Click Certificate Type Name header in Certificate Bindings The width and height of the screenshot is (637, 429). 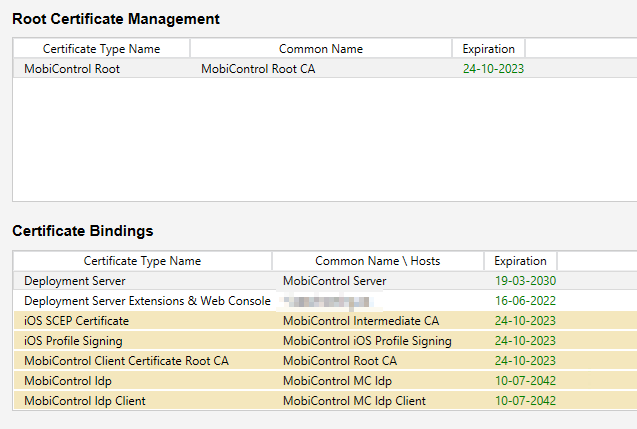[x=142, y=261]
